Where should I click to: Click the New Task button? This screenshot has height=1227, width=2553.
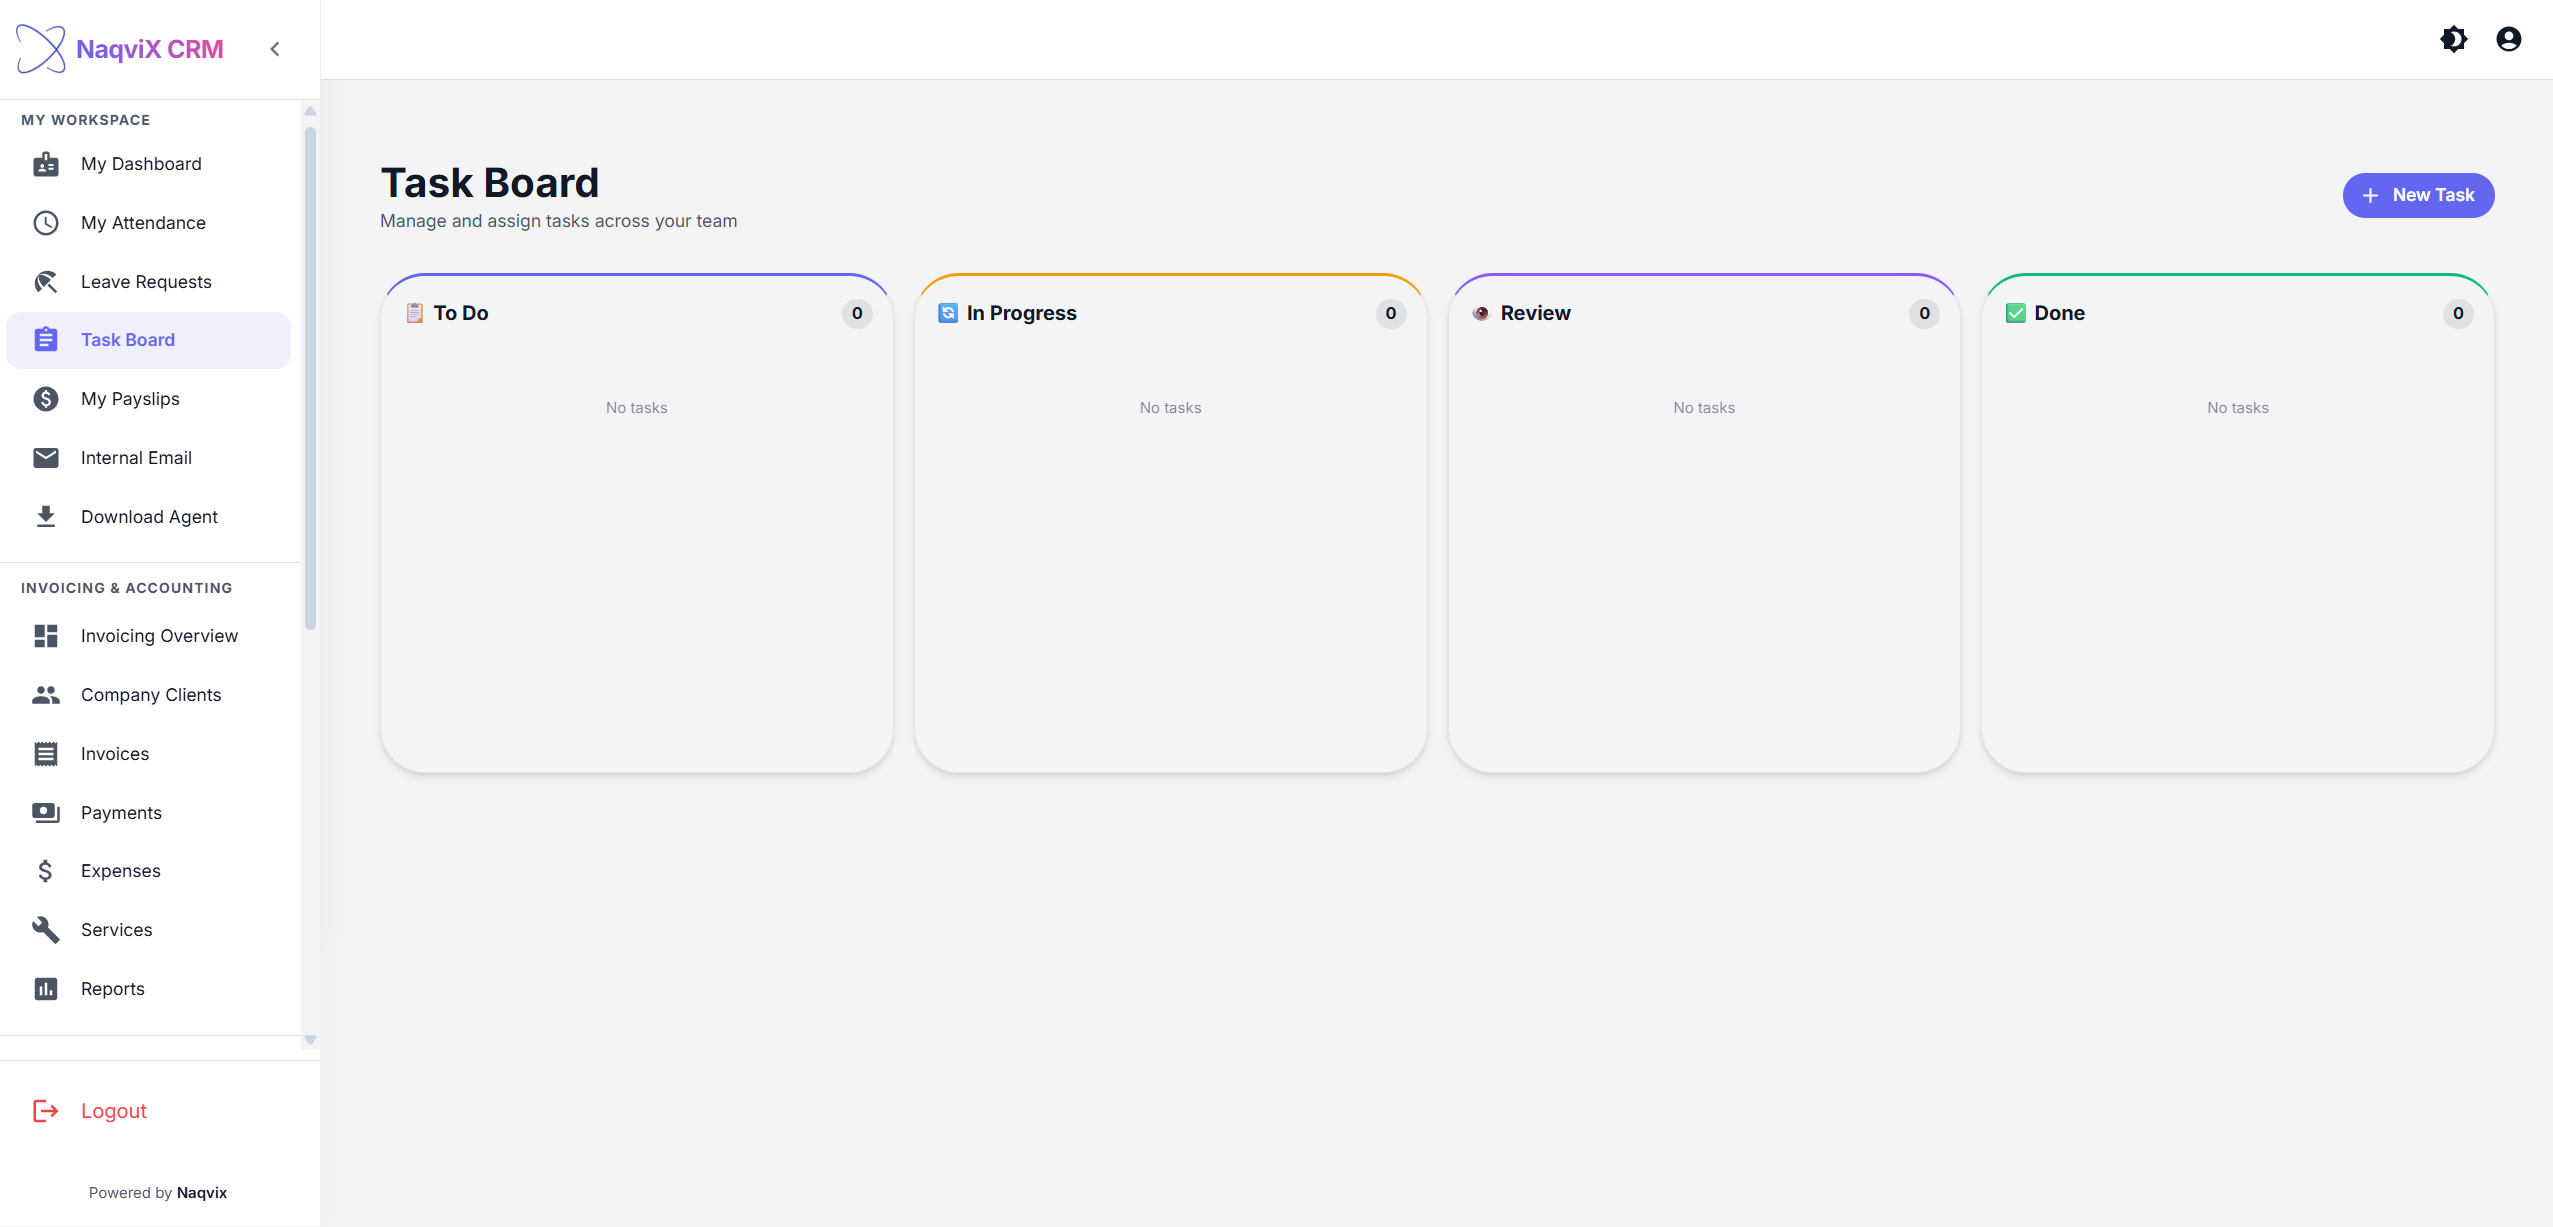(2417, 195)
